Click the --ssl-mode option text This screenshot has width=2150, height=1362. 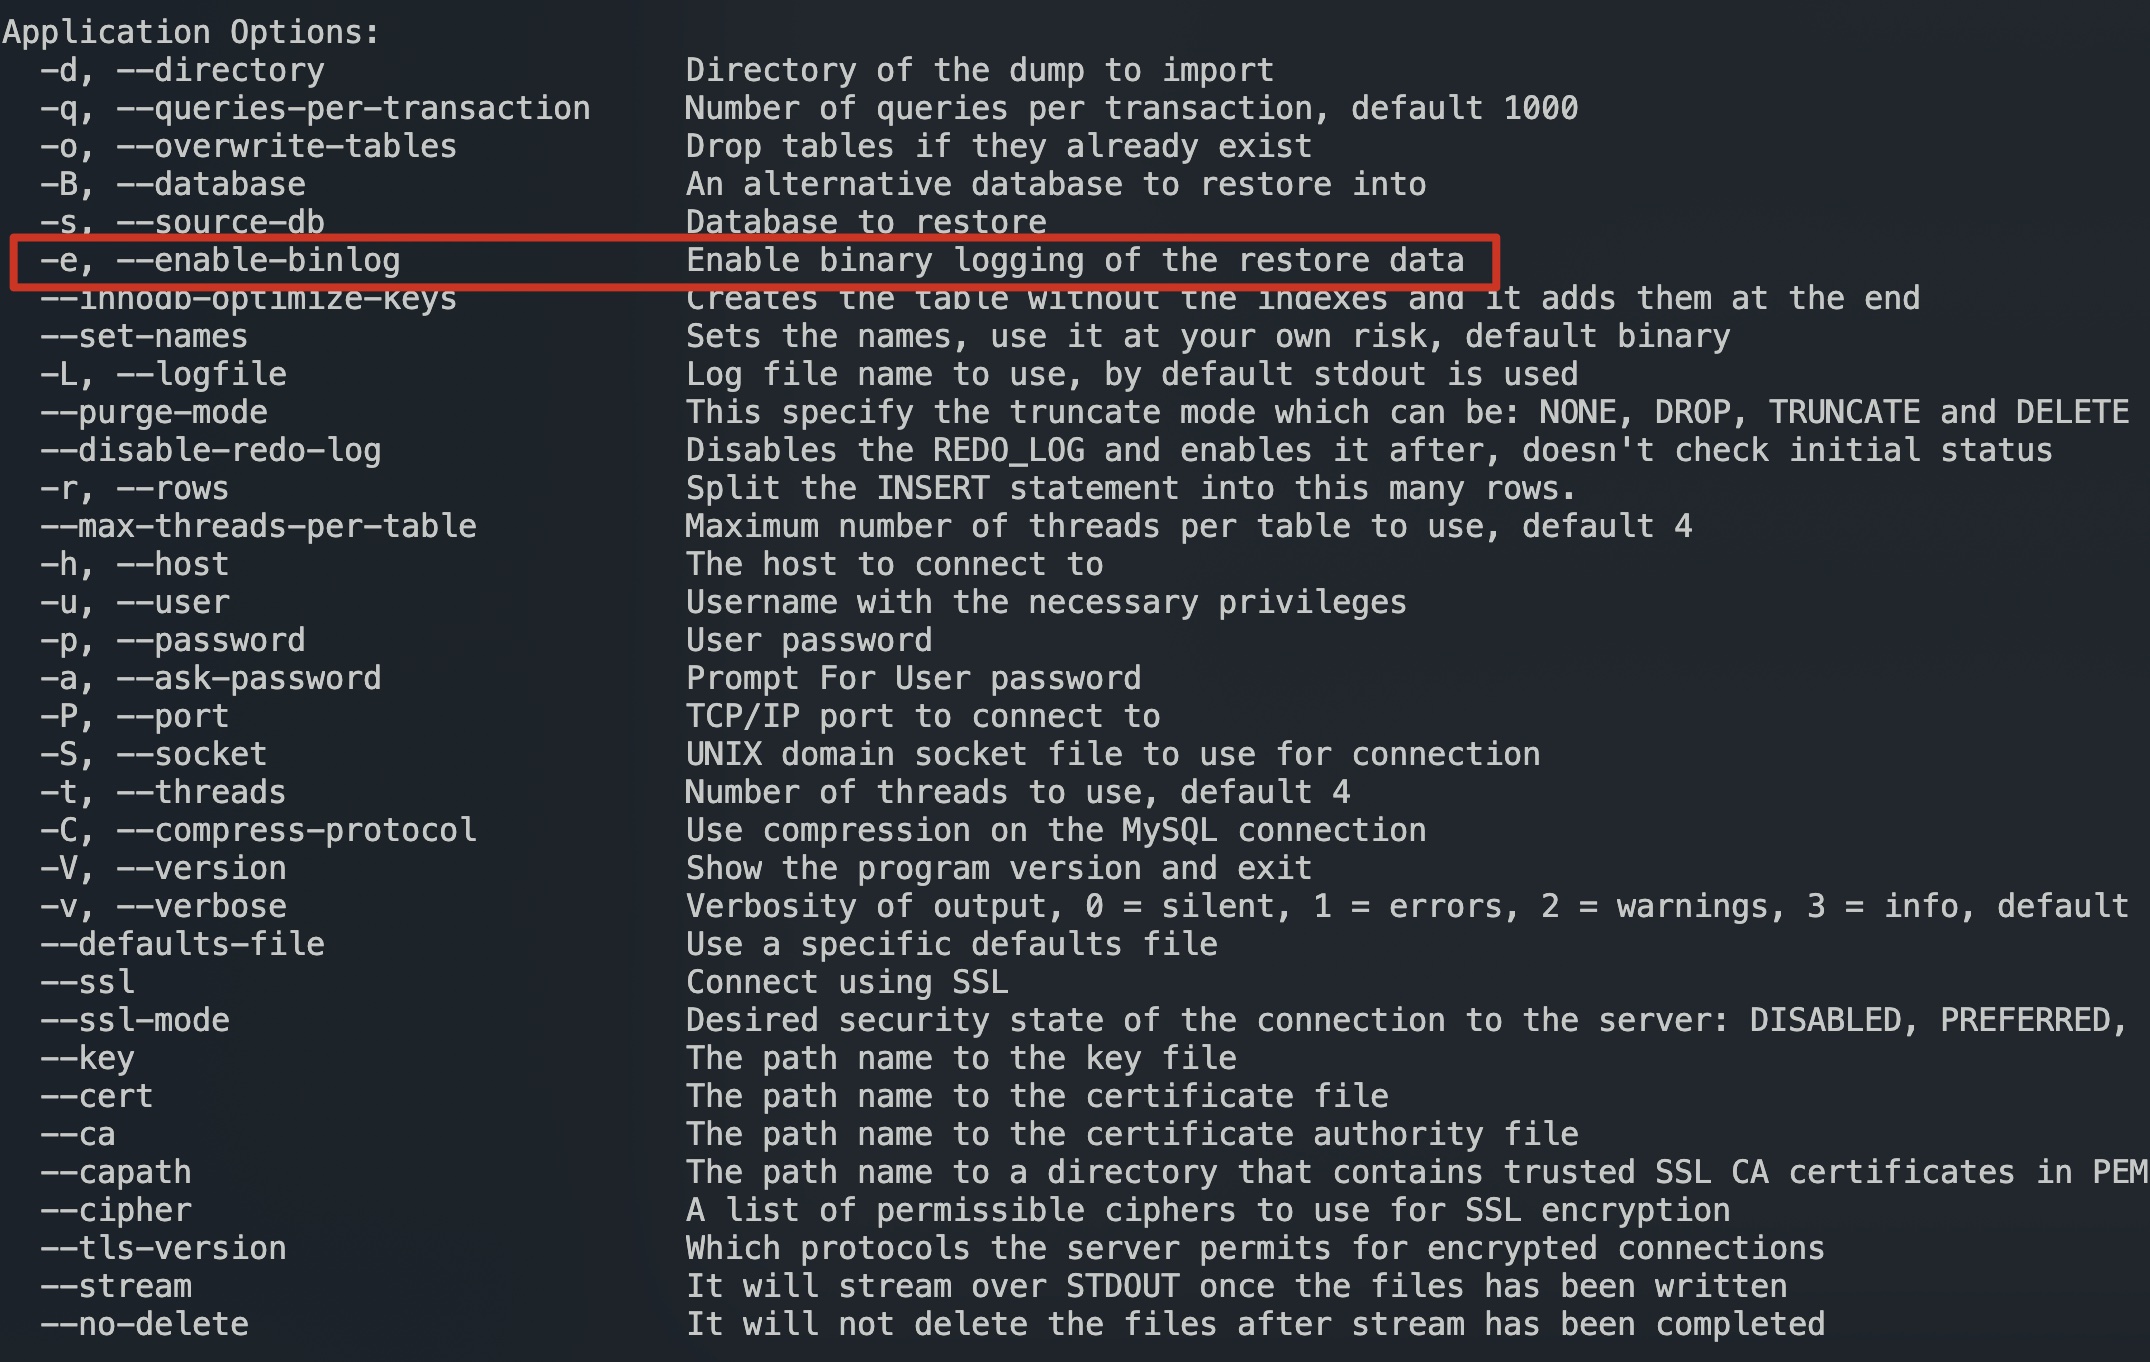pyautogui.click(x=135, y=1021)
